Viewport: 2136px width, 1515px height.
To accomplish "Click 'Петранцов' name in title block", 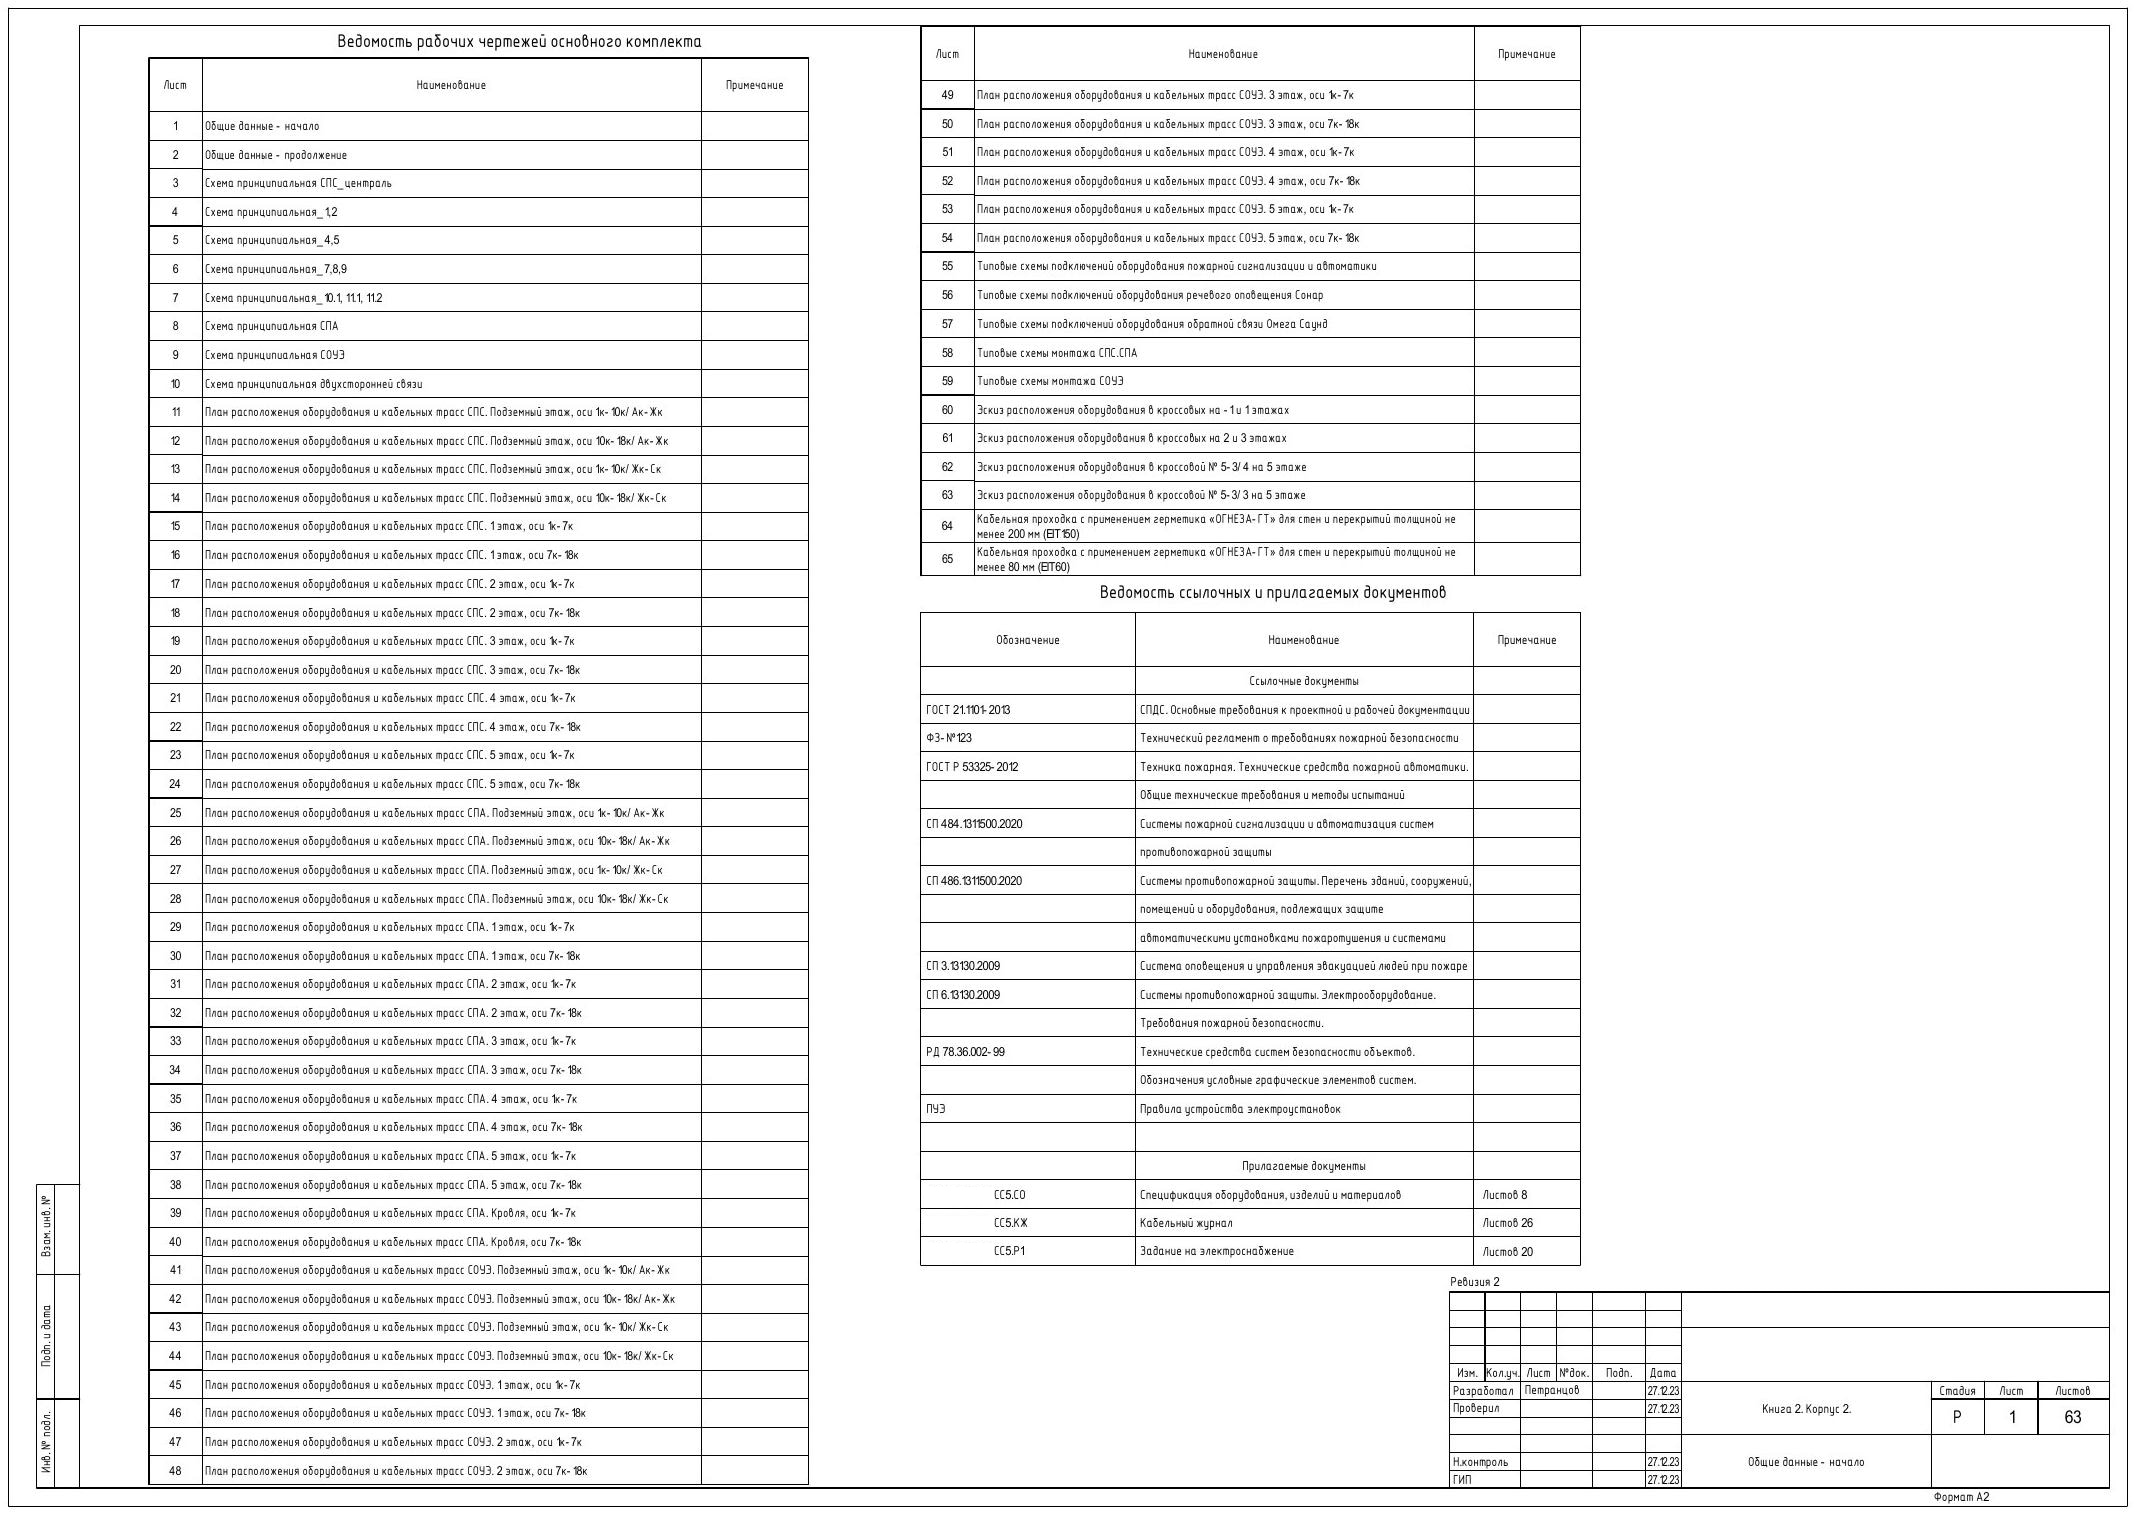I will [1552, 1390].
